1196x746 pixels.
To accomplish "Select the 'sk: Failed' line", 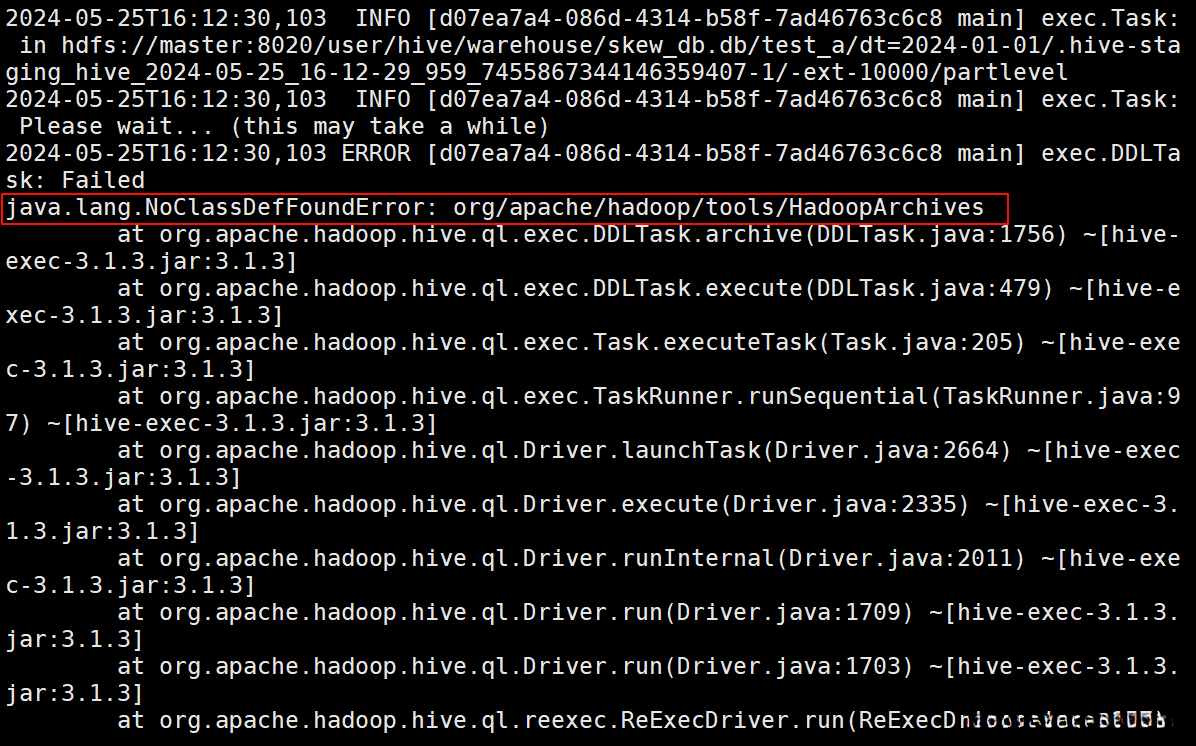I will click(76, 181).
